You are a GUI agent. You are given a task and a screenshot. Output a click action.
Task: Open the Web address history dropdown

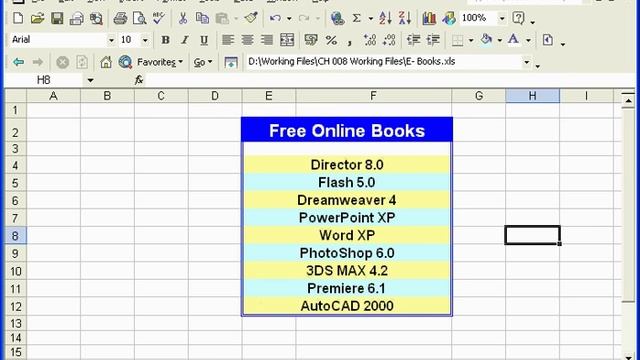(527, 62)
